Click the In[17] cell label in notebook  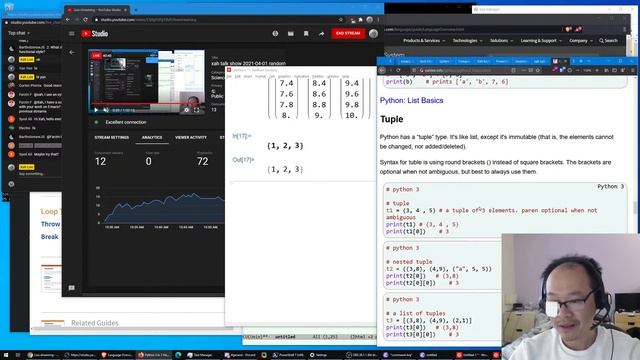point(242,136)
